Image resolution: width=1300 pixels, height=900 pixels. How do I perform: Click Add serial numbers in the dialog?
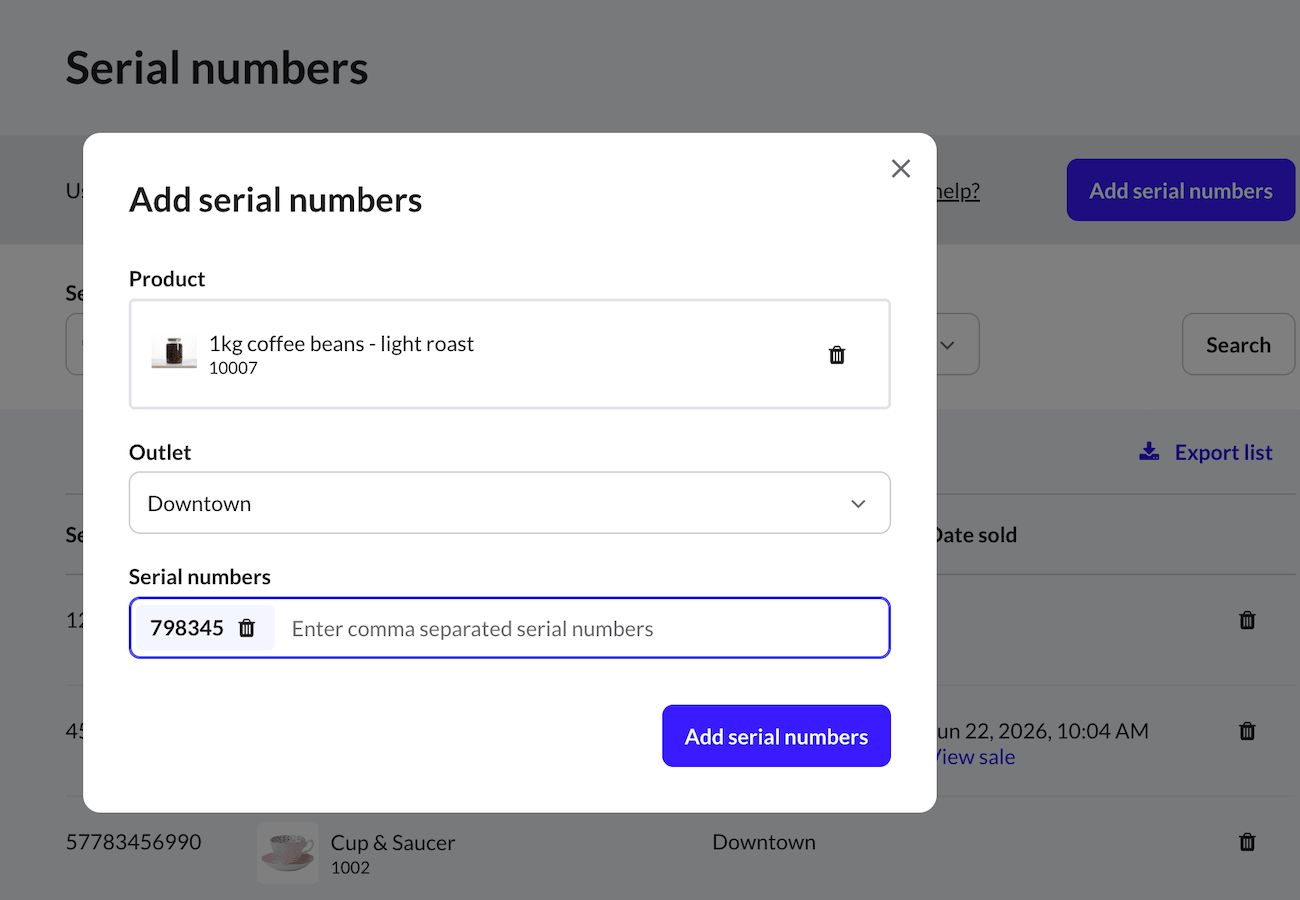pyautogui.click(x=776, y=736)
